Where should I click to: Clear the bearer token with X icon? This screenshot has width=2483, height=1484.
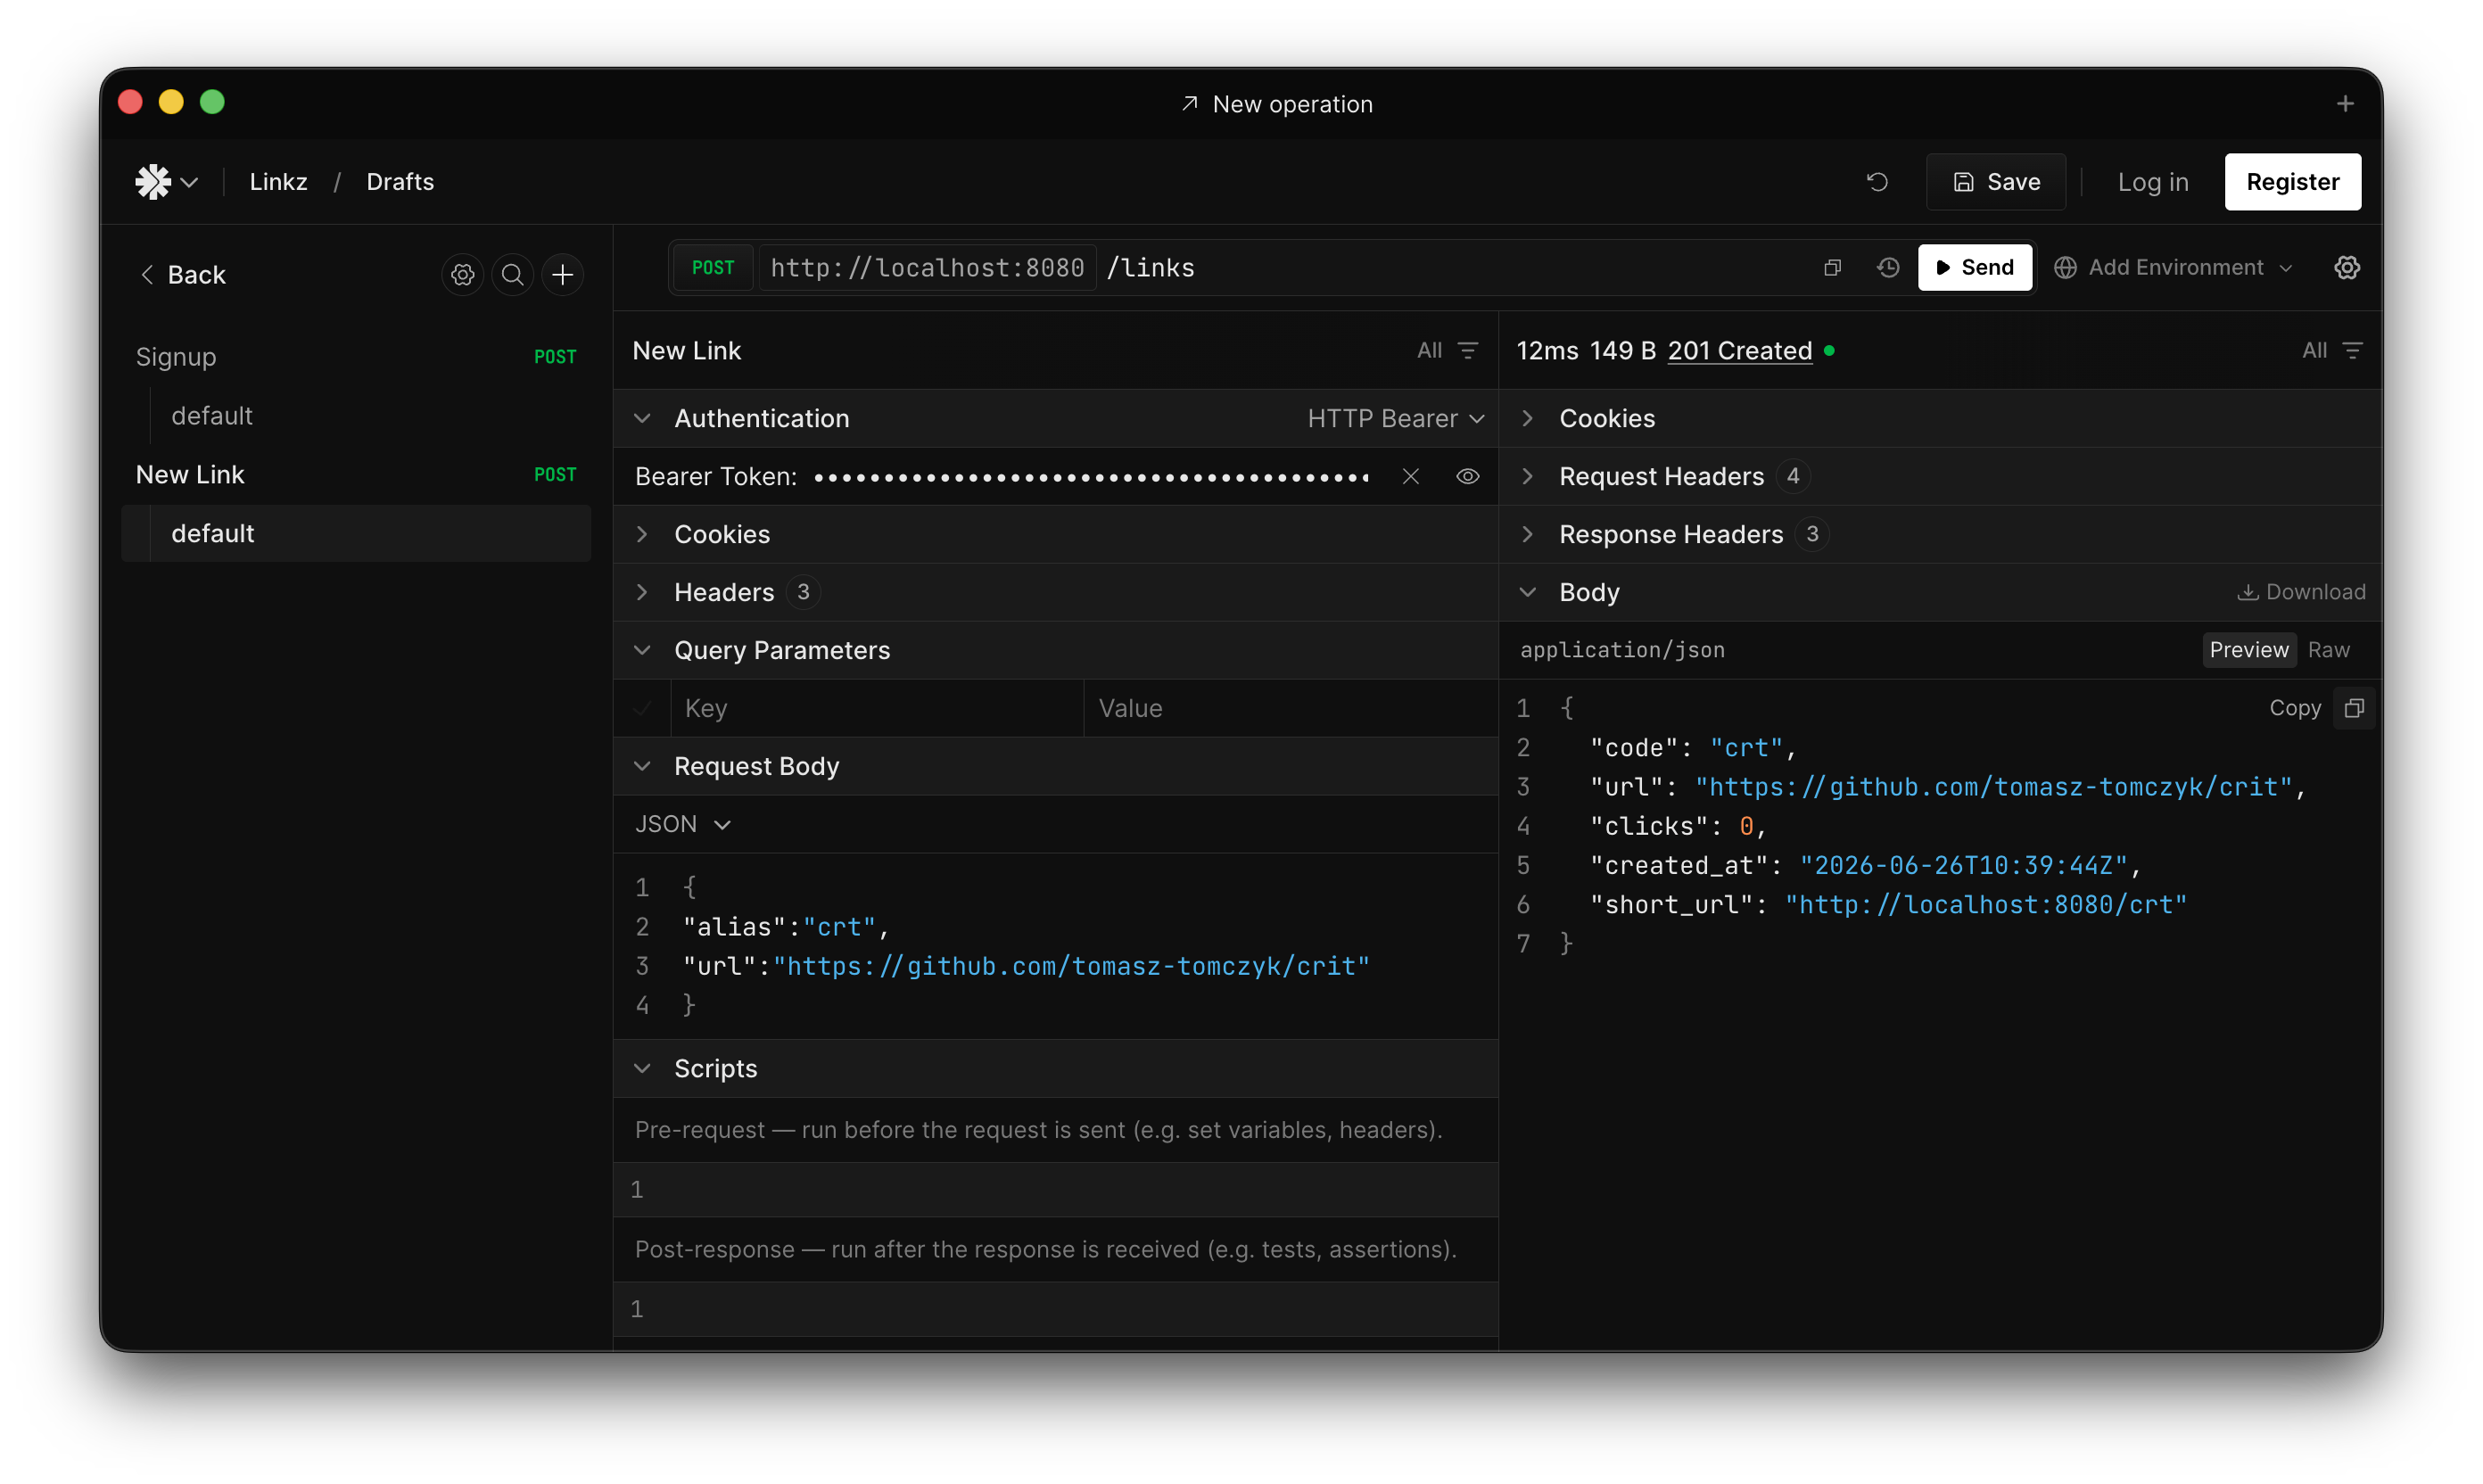coord(1410,477)
